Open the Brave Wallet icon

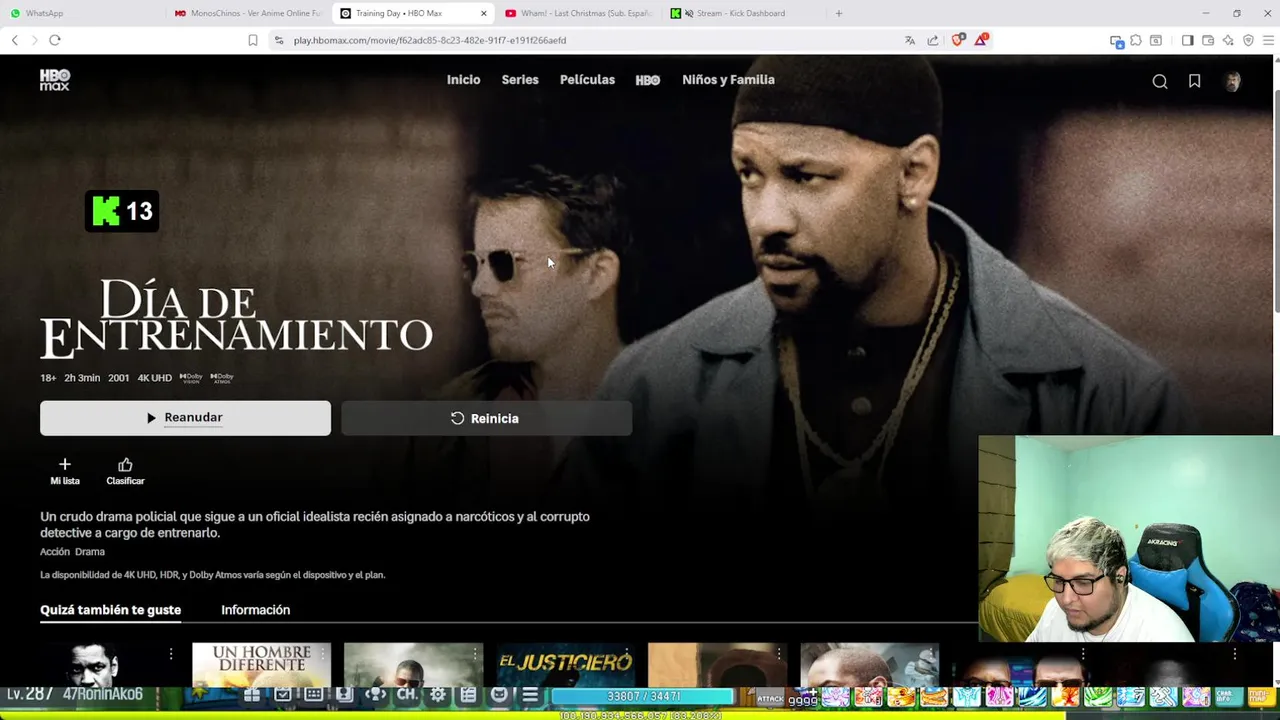tap(1208, 40)
